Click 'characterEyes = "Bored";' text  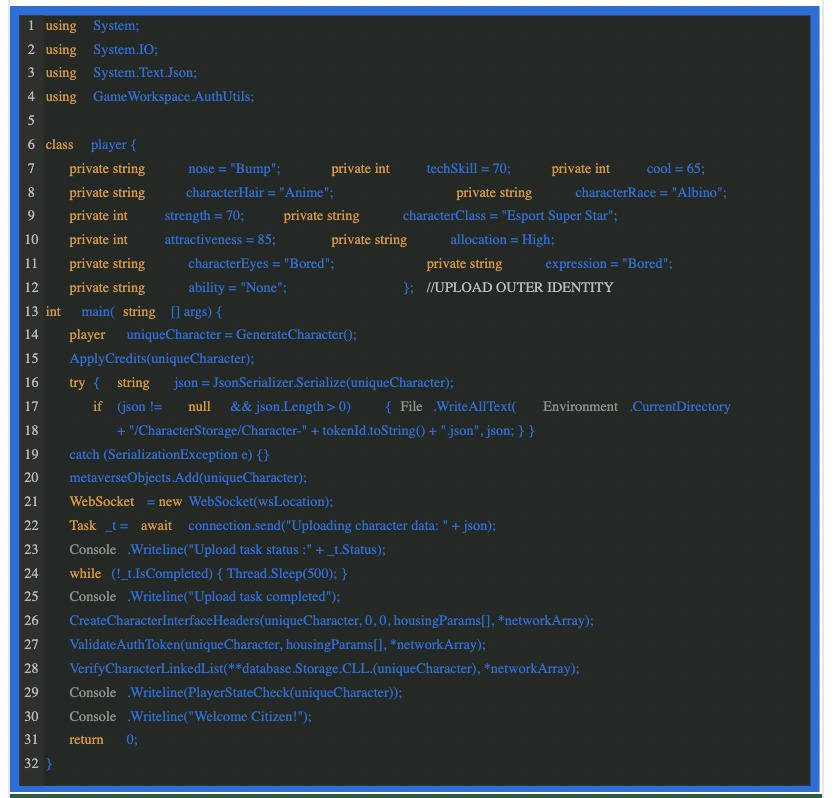[261, 263]
